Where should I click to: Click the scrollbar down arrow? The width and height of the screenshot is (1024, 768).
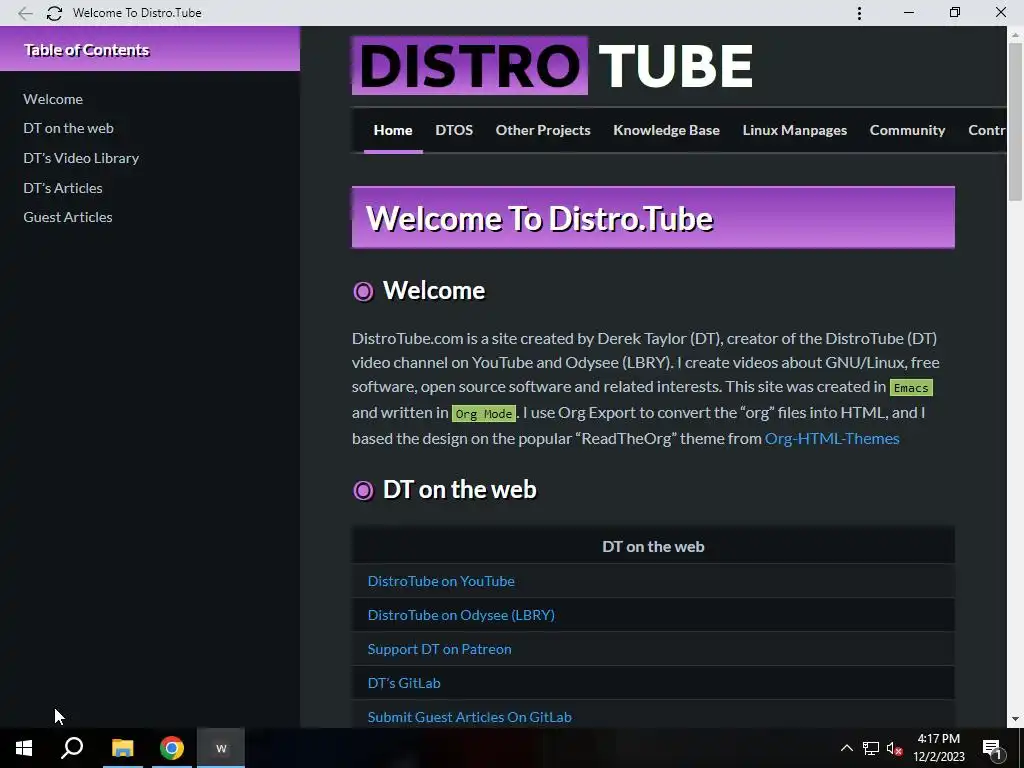click(1015, 719)
